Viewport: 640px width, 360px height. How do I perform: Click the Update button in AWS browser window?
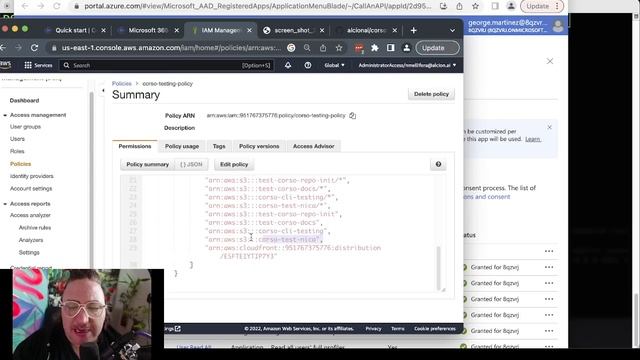(x=437, y=48)
